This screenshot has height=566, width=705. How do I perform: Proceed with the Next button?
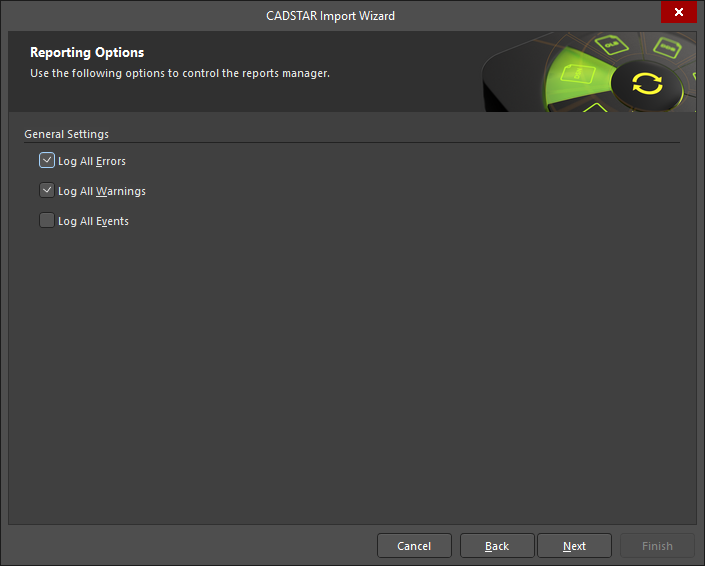pyautogui.click(x=574, y=546)
